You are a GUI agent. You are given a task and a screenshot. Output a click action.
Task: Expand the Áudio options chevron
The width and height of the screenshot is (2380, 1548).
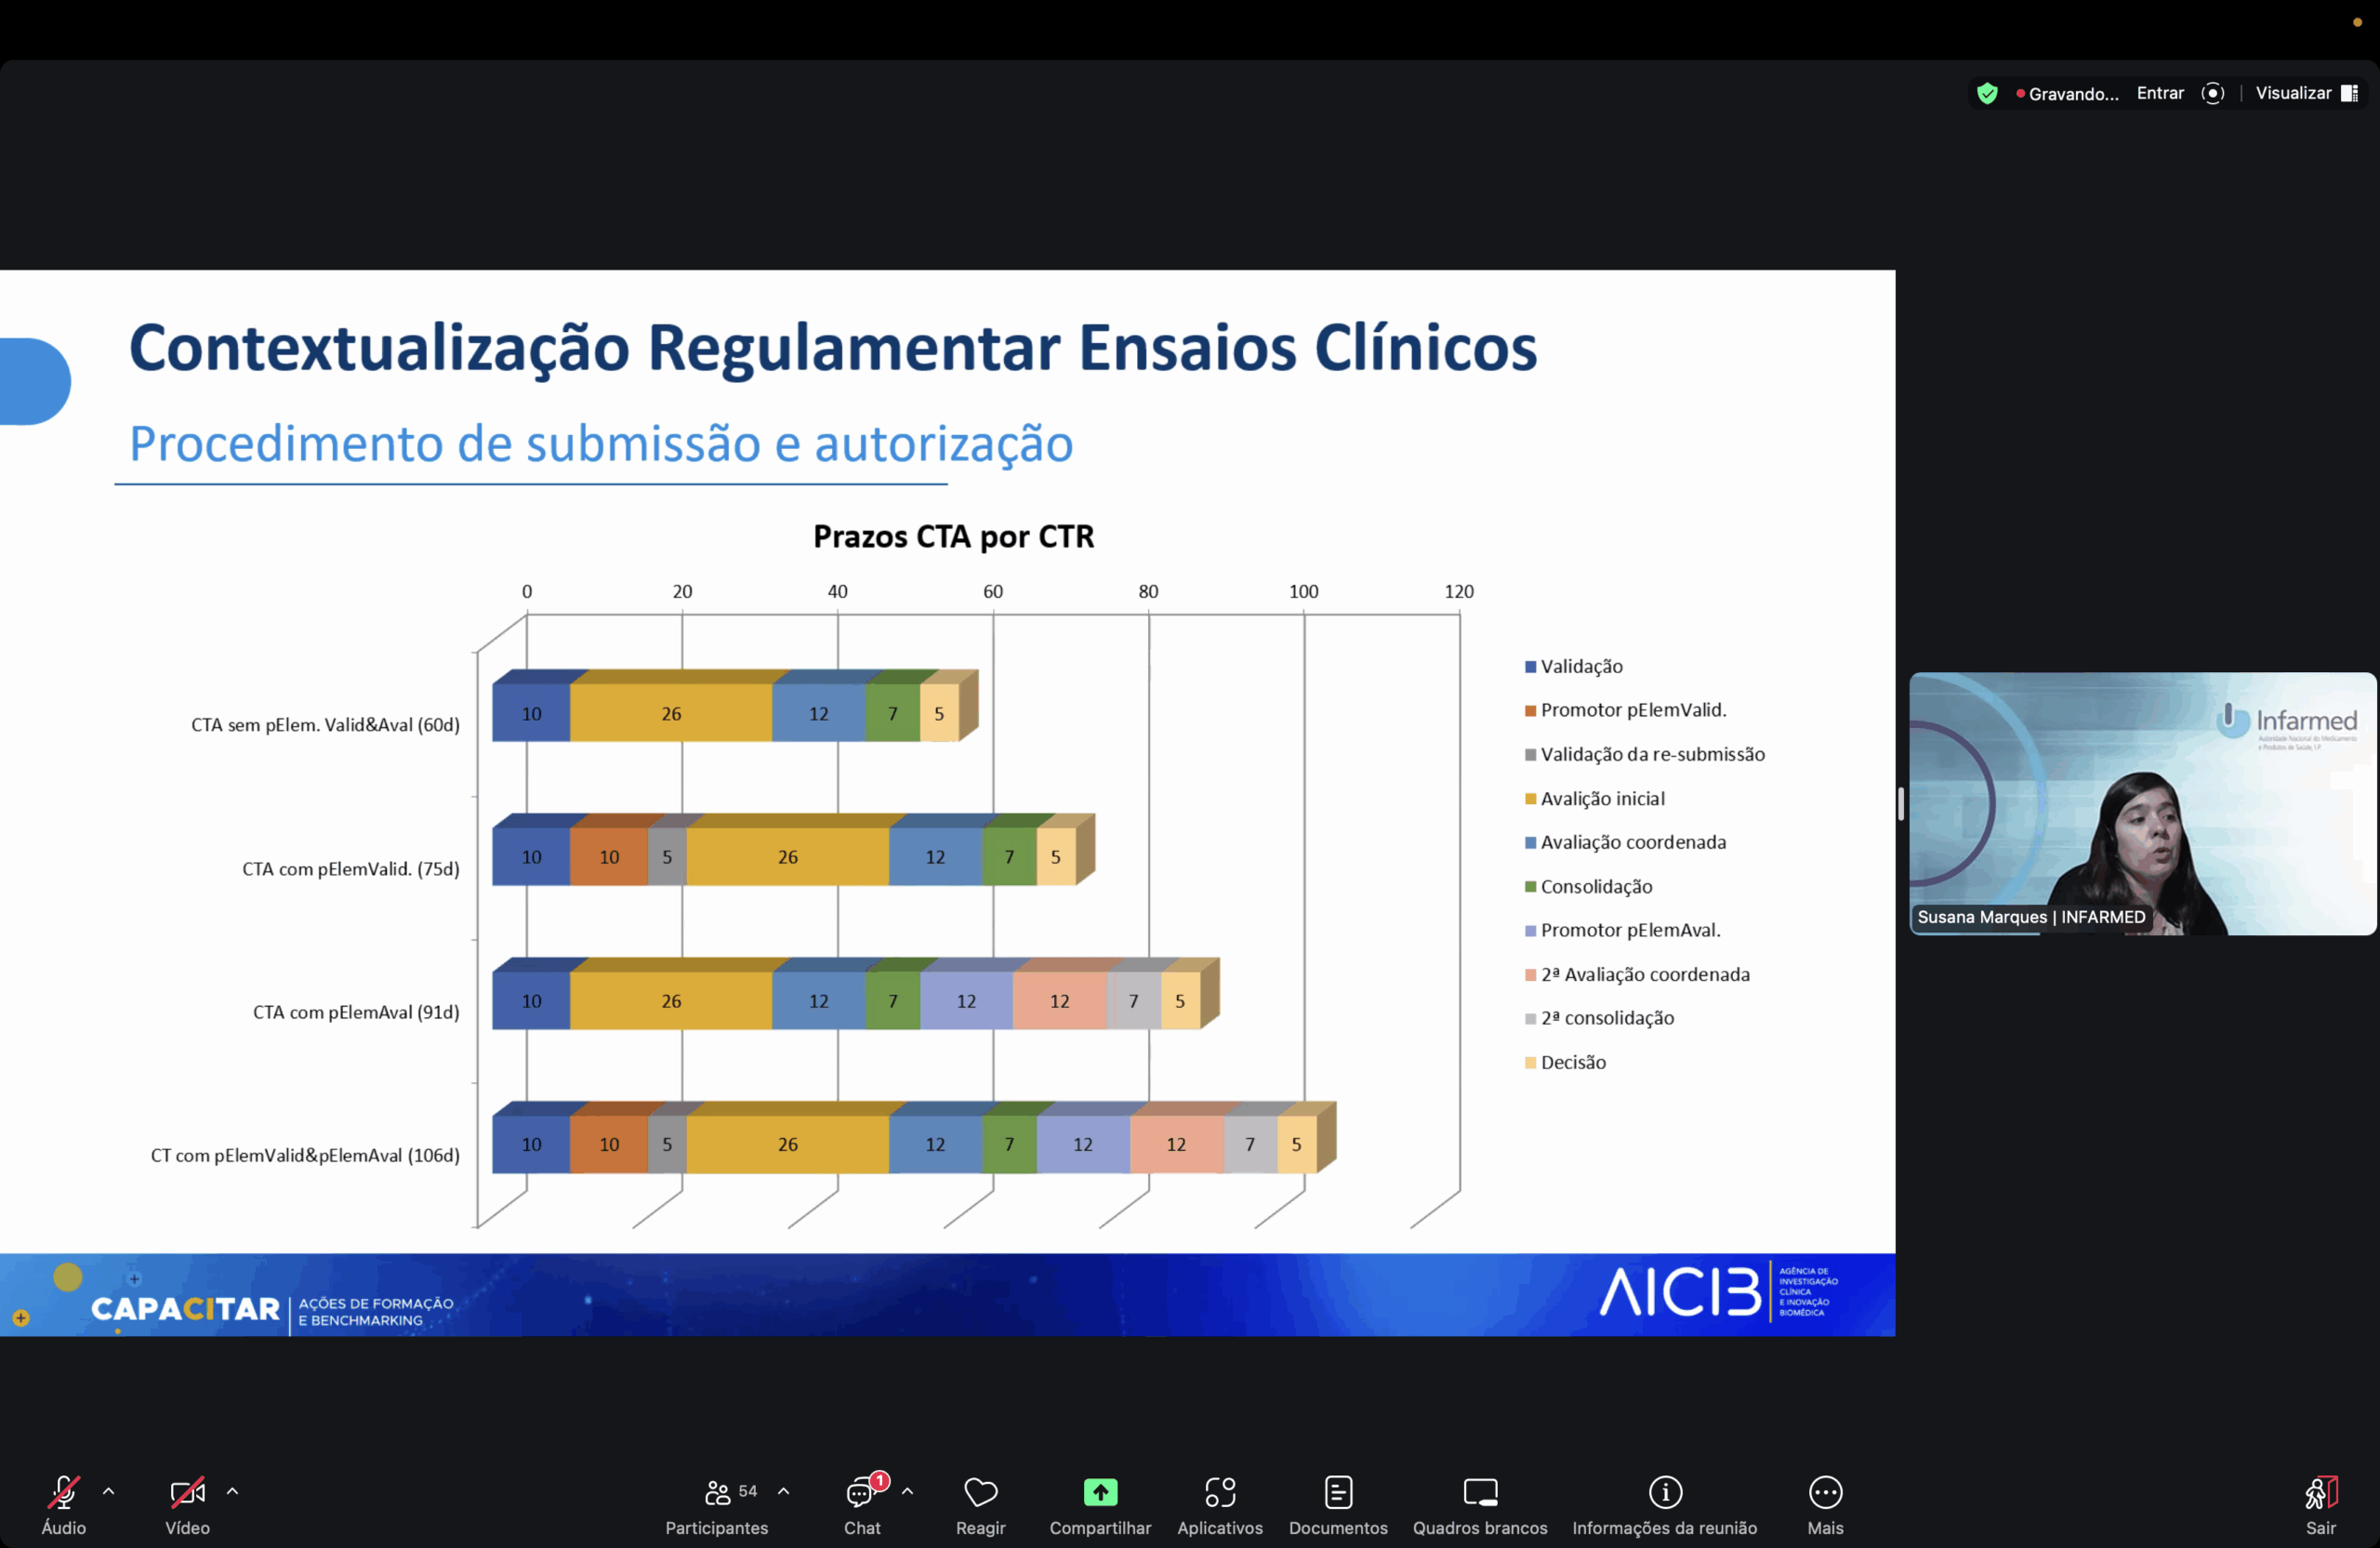[110, 1494]
